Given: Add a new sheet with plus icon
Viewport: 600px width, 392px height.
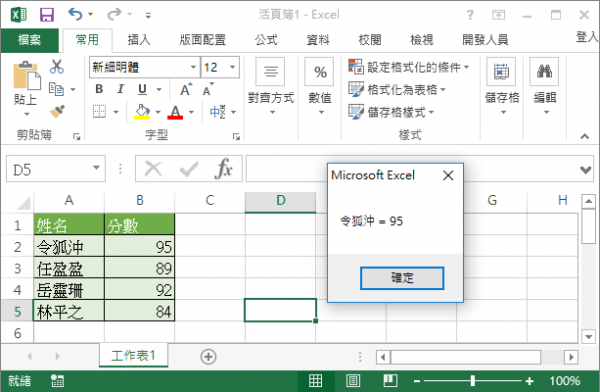Looking at the screenshot, I should tap(208, 357).
